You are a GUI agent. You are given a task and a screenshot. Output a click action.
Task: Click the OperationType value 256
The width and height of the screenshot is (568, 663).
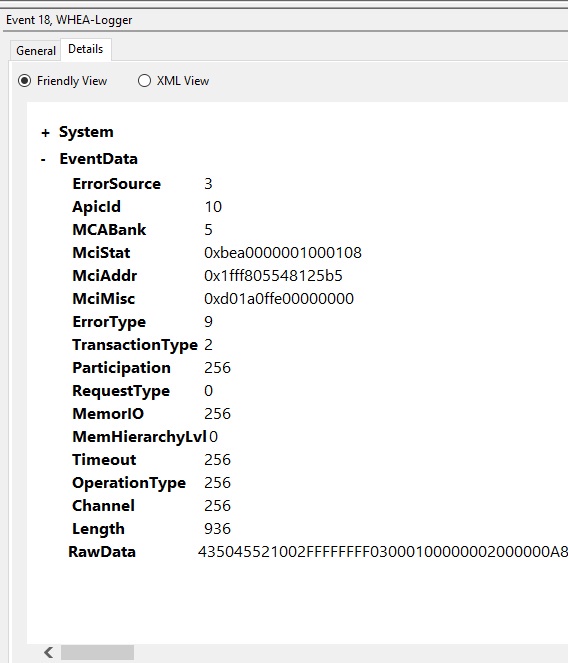217,483
